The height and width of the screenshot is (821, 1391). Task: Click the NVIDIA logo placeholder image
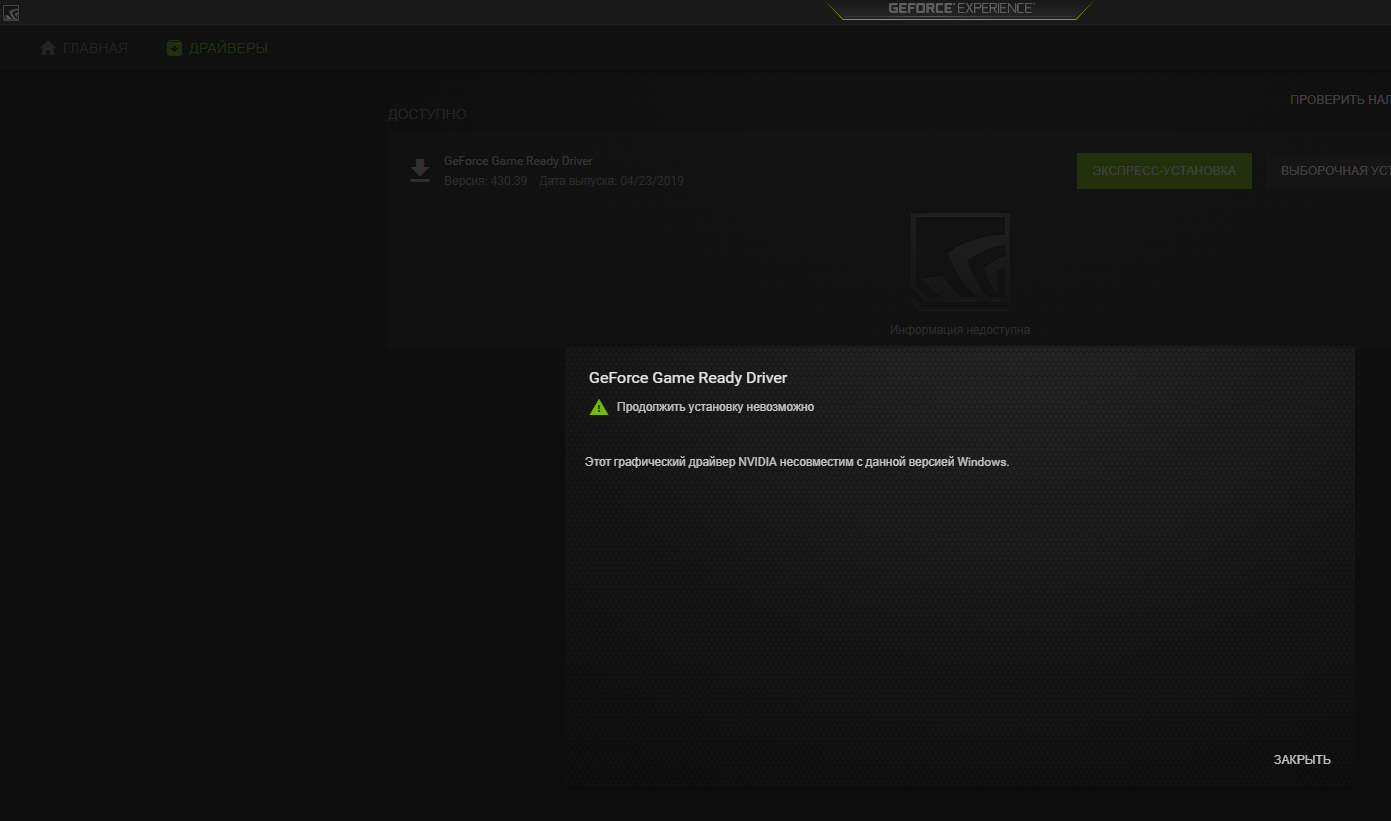[x=960, y=261]
